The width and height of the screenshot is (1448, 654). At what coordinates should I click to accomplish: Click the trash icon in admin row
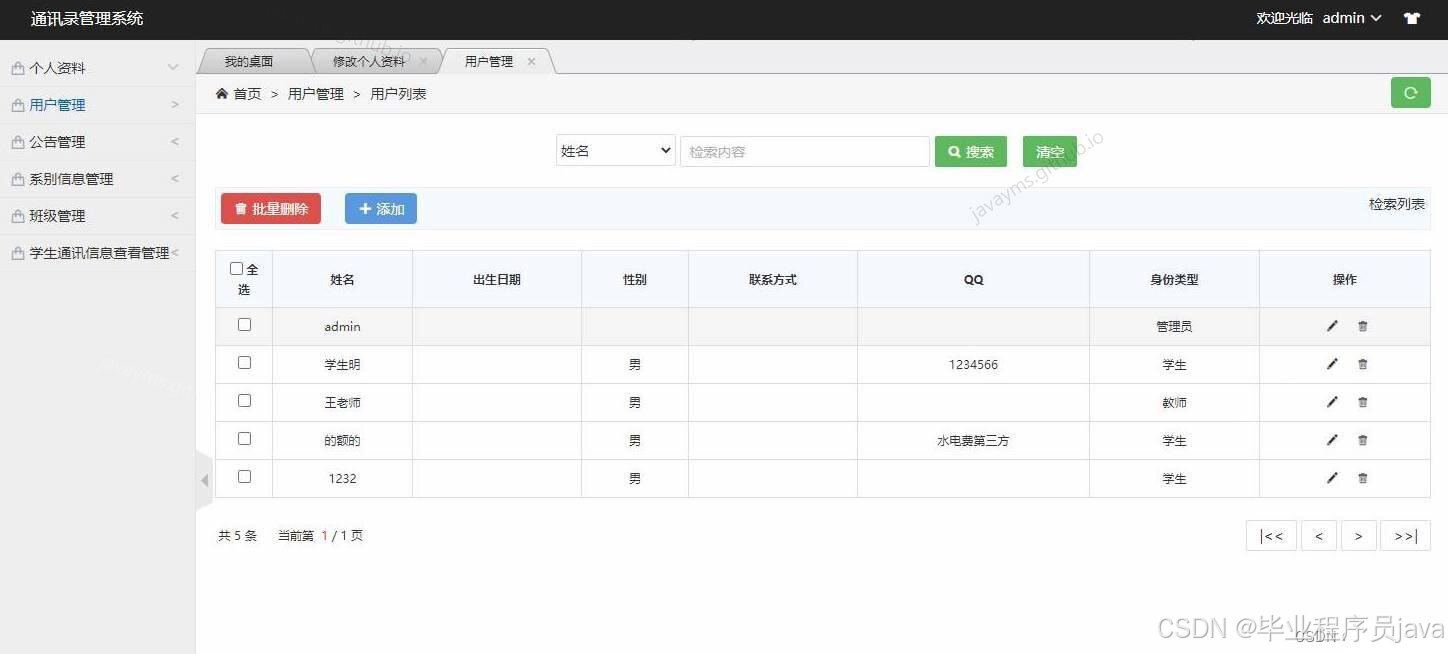[1362, 326]
